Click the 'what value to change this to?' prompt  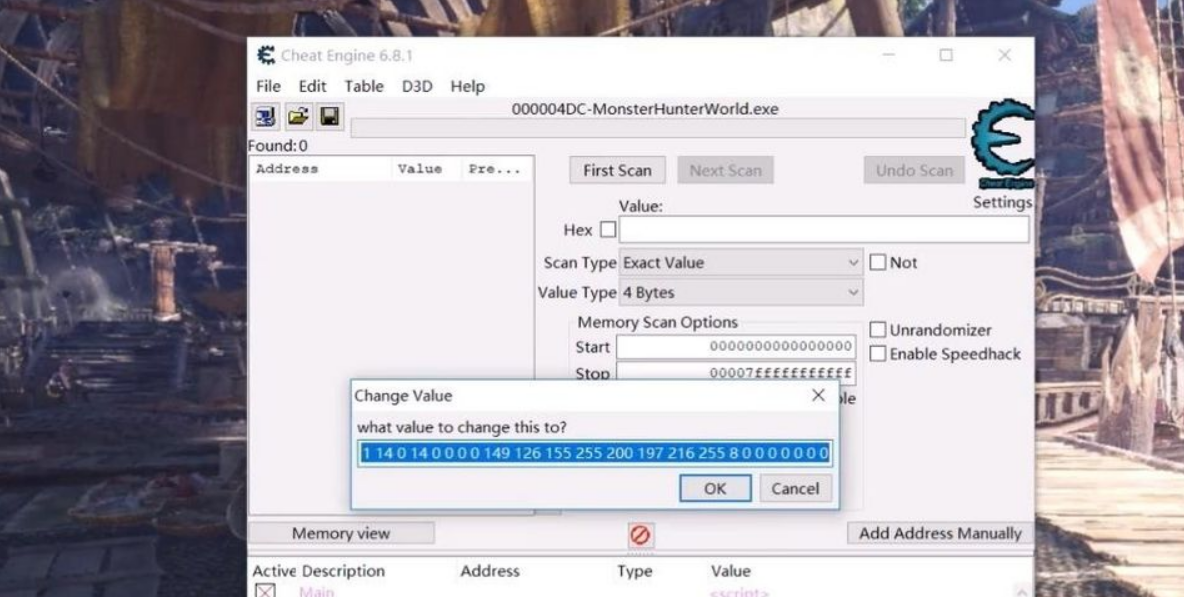click(x=461, y=427)
